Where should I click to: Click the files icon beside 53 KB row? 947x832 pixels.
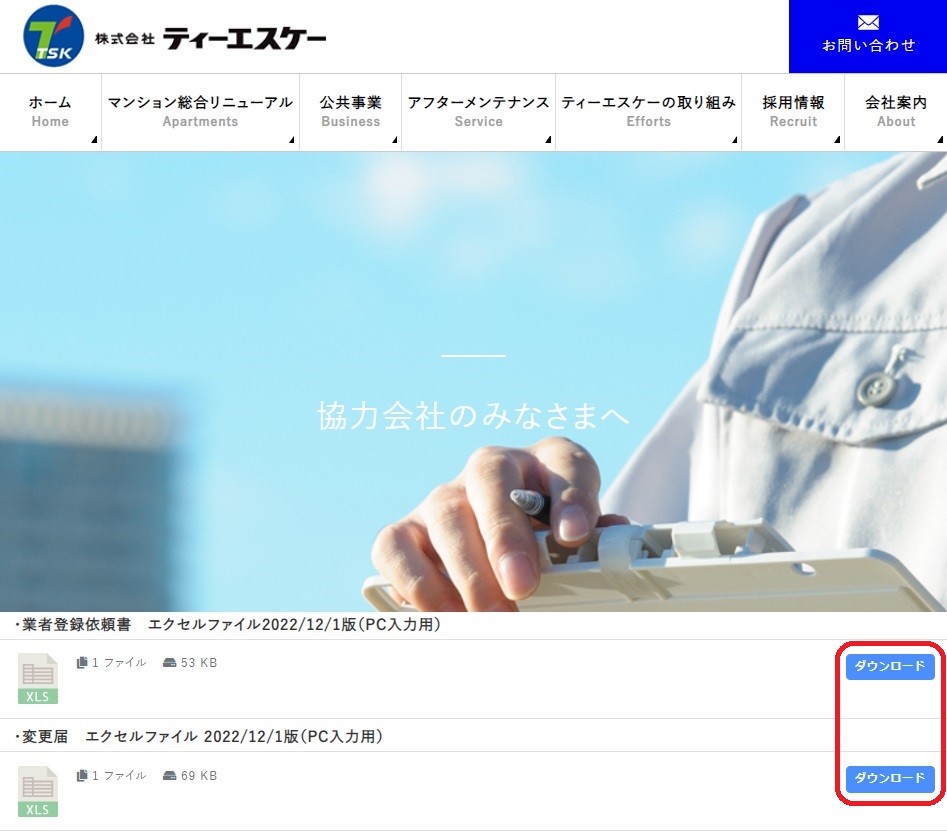click(x=82, y=662)
